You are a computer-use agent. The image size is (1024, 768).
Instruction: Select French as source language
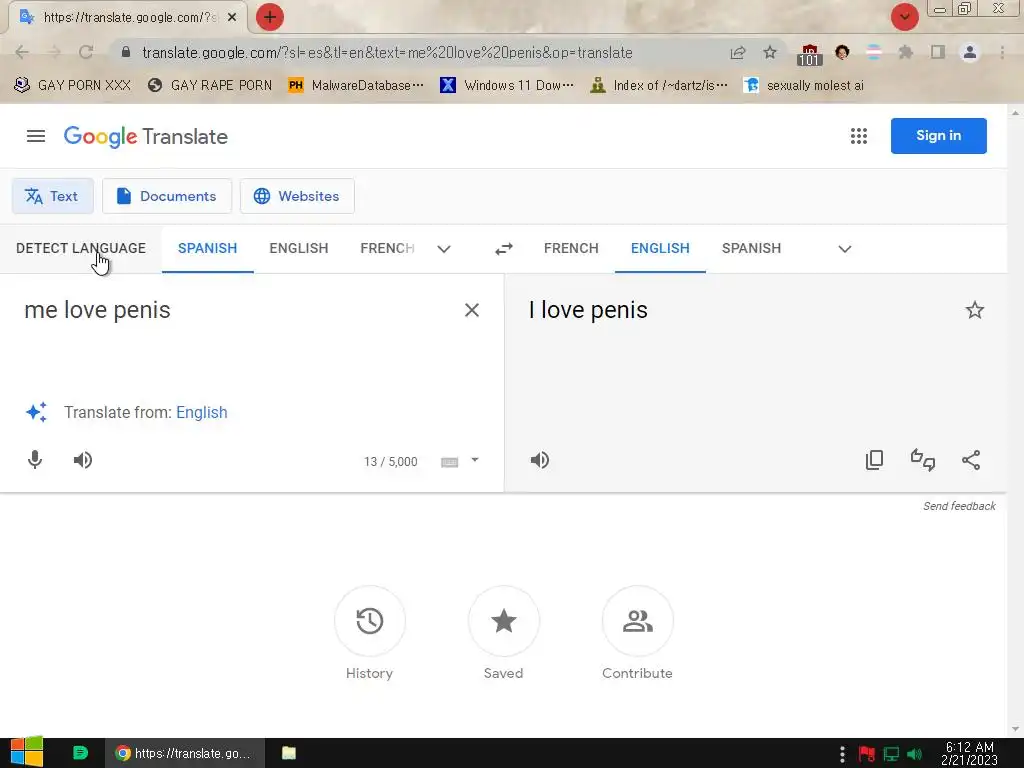pyautogui.click(x=387, y=248)
